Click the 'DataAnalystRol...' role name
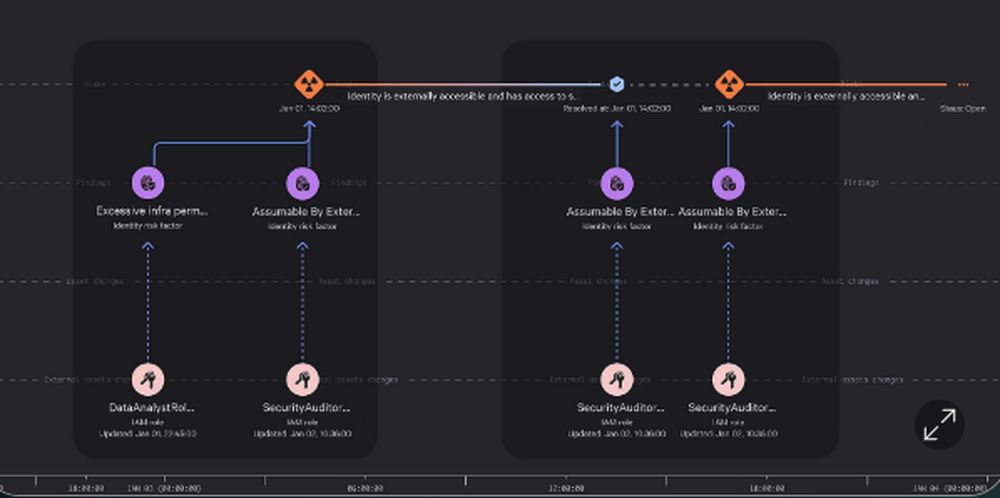Screen dimensions: 1000x498 152,407
